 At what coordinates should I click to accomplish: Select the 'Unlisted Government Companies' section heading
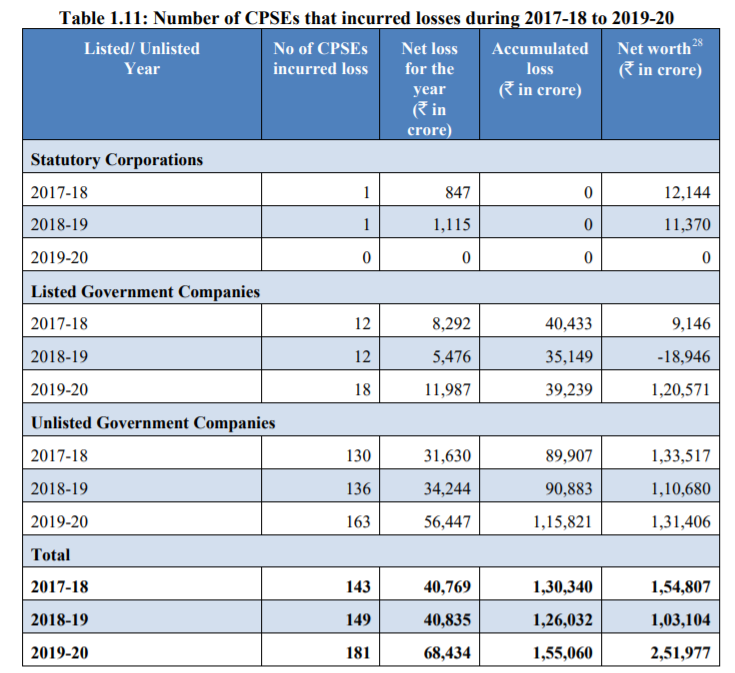(x=153, y=422)
